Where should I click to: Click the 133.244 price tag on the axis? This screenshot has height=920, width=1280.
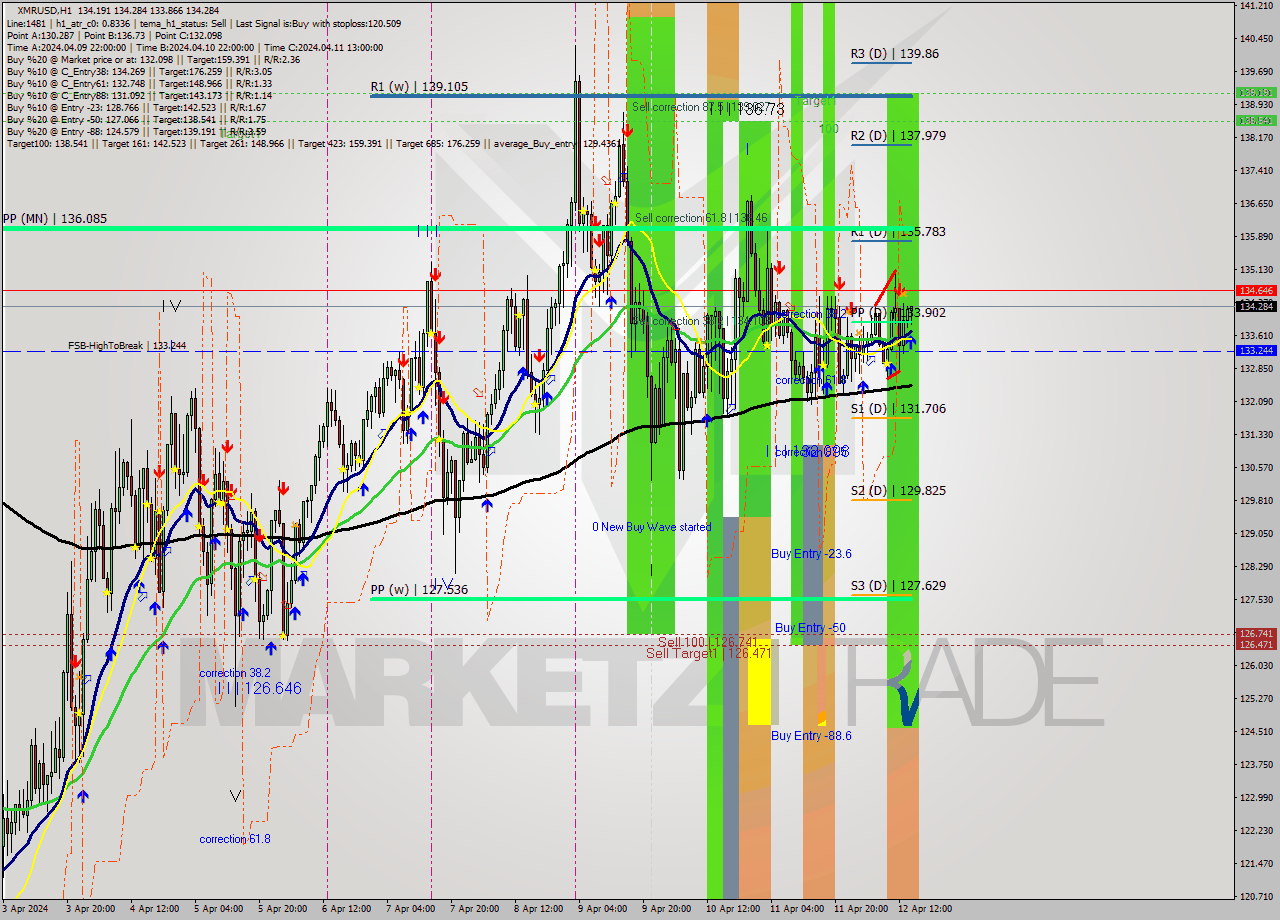1255,351
